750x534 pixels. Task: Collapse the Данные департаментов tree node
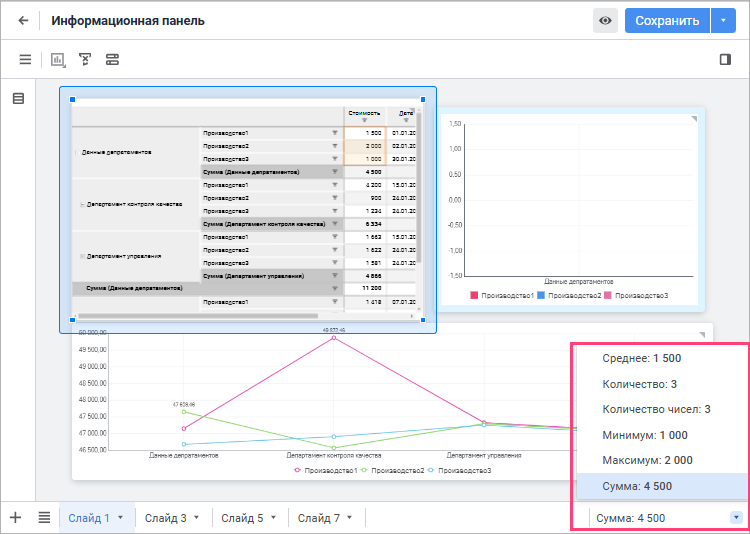(x=78, y=153)
